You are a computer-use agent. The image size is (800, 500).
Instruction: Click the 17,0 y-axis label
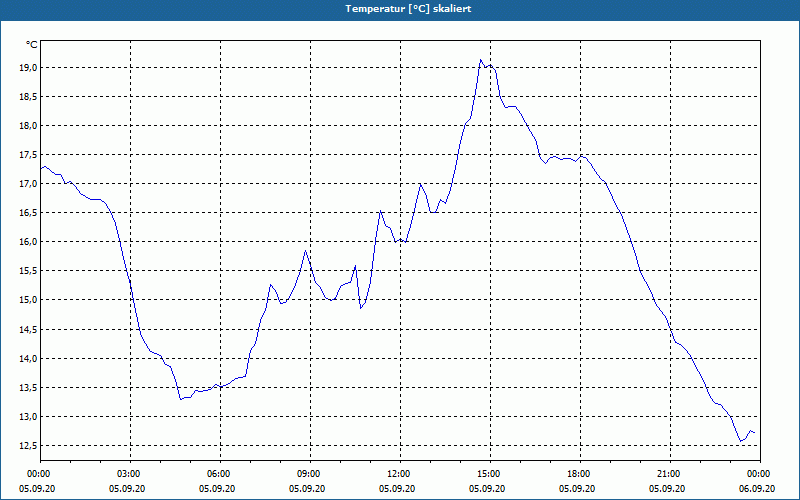(x=28, y=184)
